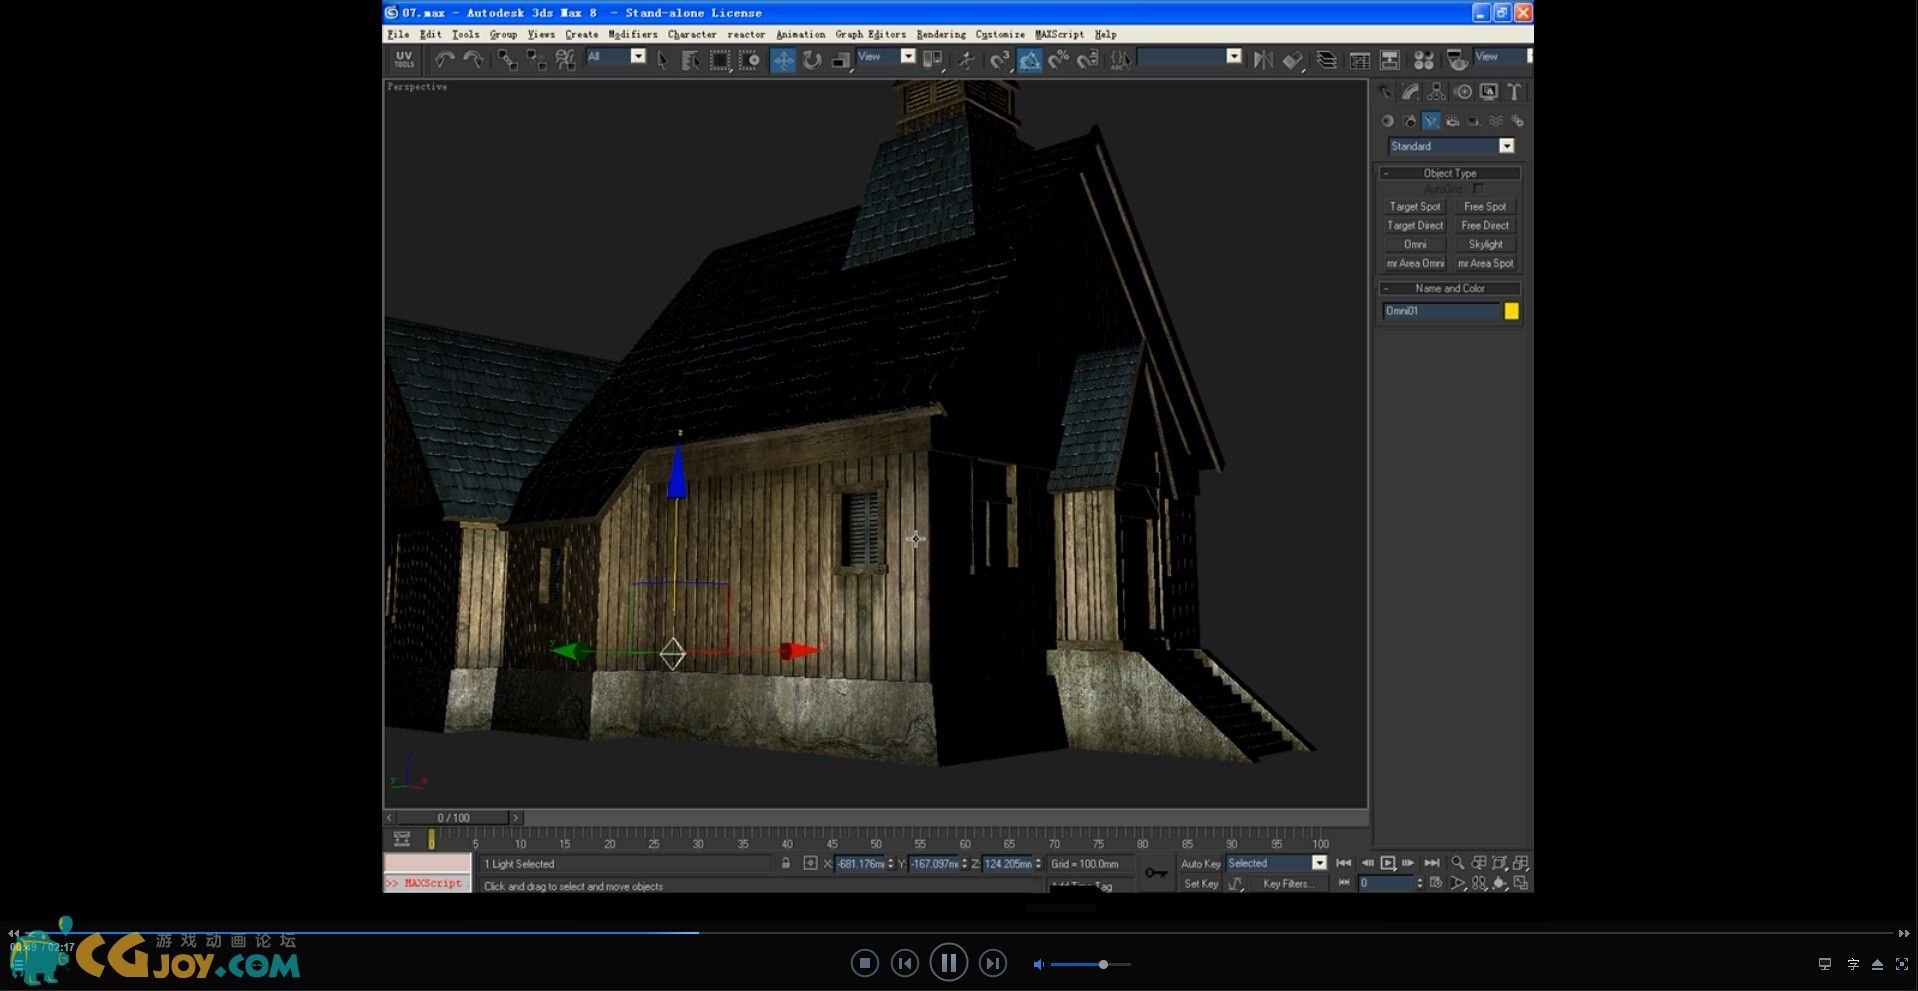
Task: Click the Zoom magnifier viewport tool
Action: tap(1457, 863)
